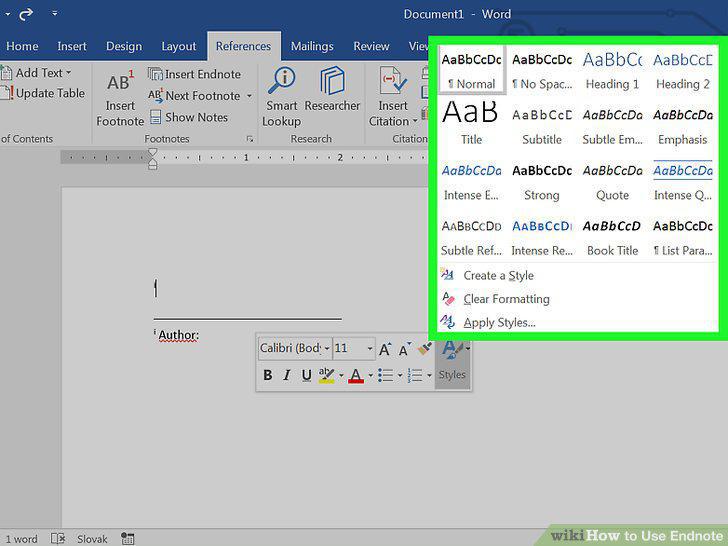
Task: Toggle Italic formatting
Action: pyautogui.click(x=287, y=375)
